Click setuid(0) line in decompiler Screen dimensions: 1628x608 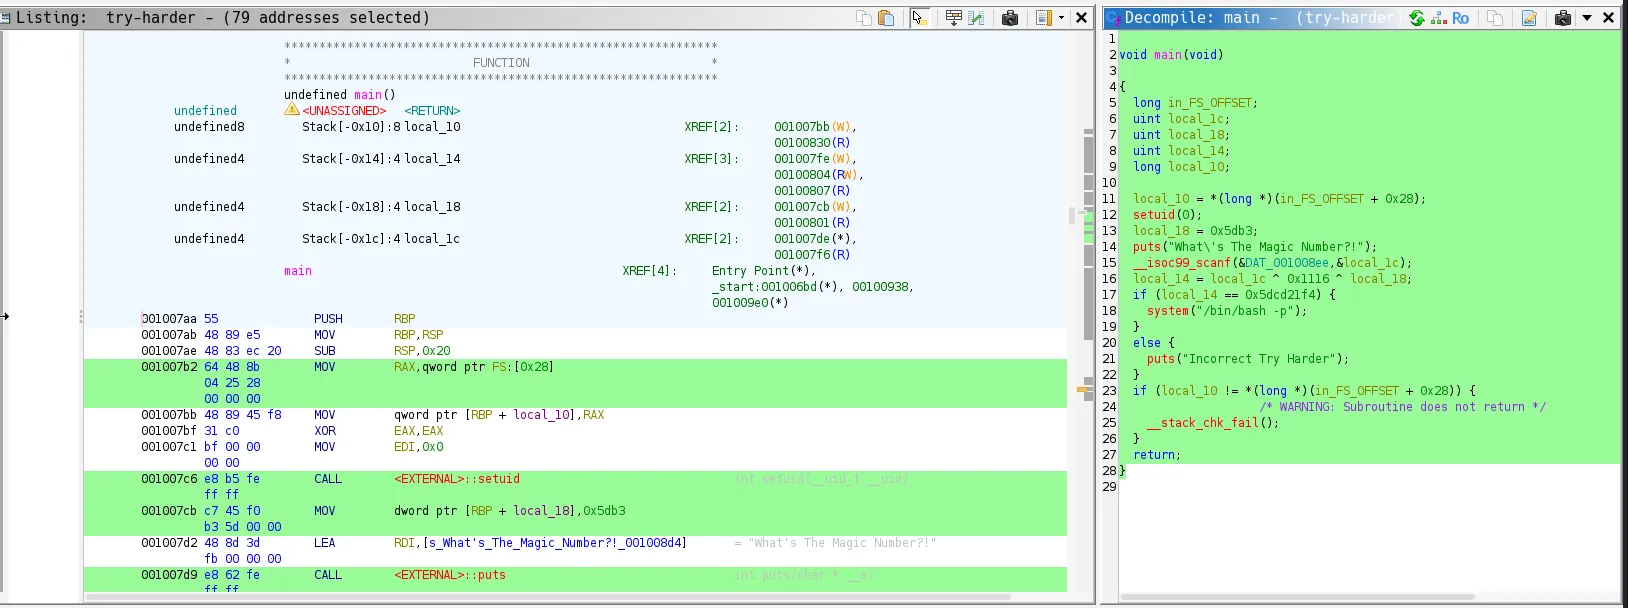[x=1167, y=215]
